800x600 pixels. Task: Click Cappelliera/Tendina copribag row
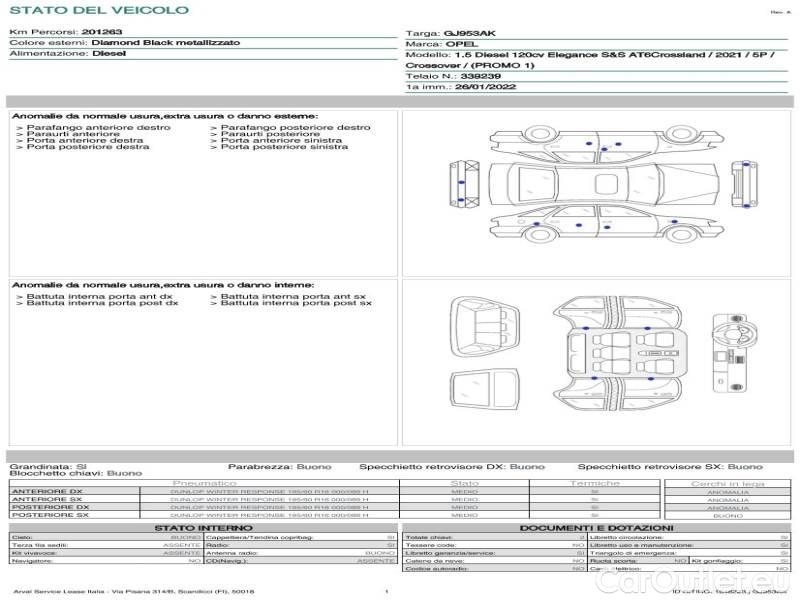(x=301, y=537)
